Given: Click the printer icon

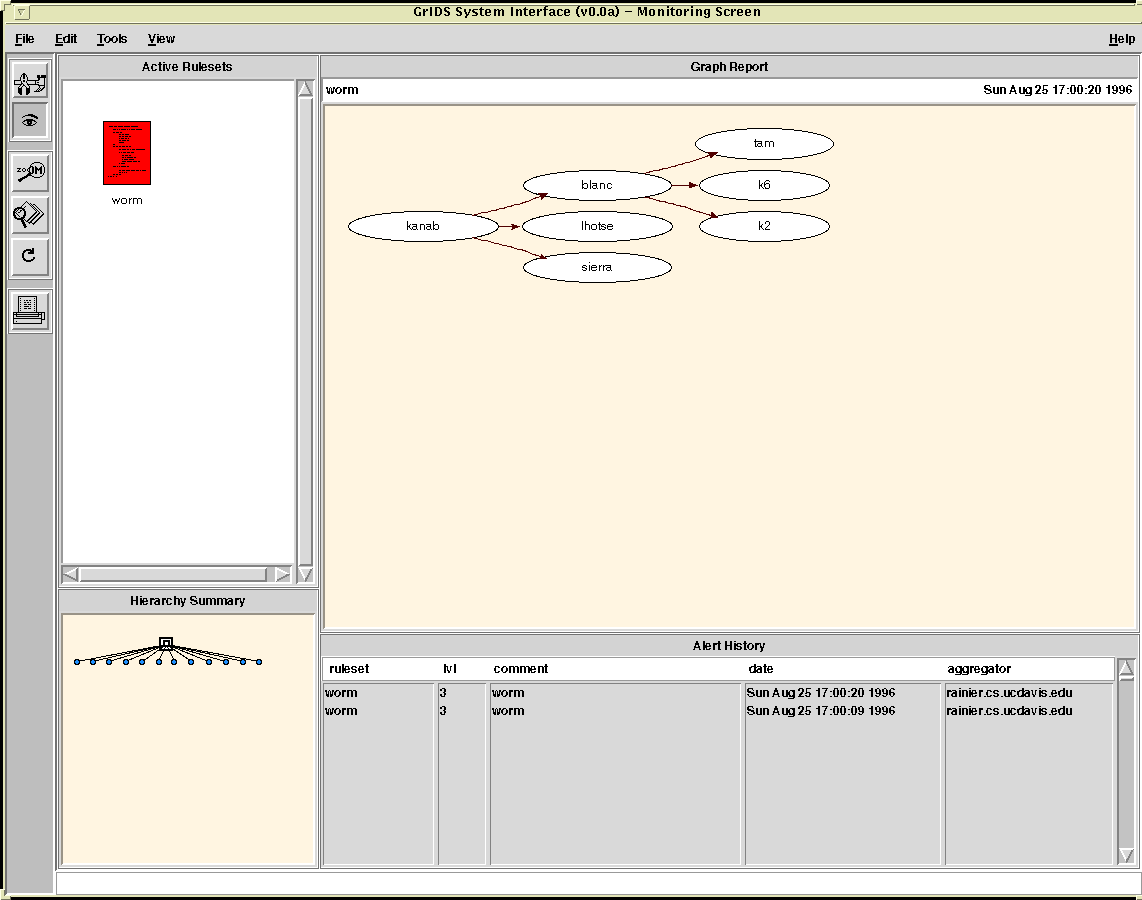Looking at the screenshot, I should tap(30, 311).
